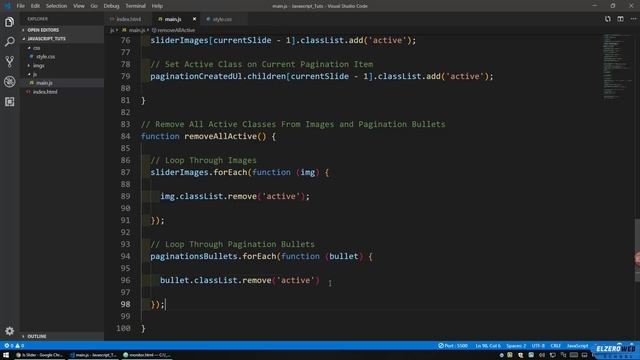
Task: Click errors and warnings status bar indicator
Action: tap(13, 346)
